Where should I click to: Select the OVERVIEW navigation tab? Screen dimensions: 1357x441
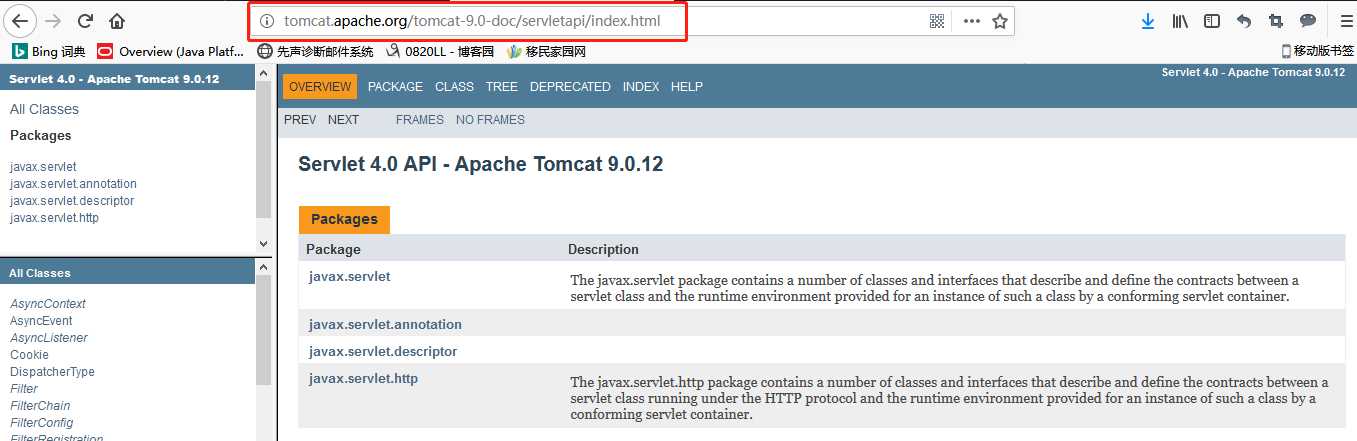[x=320, y=87]
